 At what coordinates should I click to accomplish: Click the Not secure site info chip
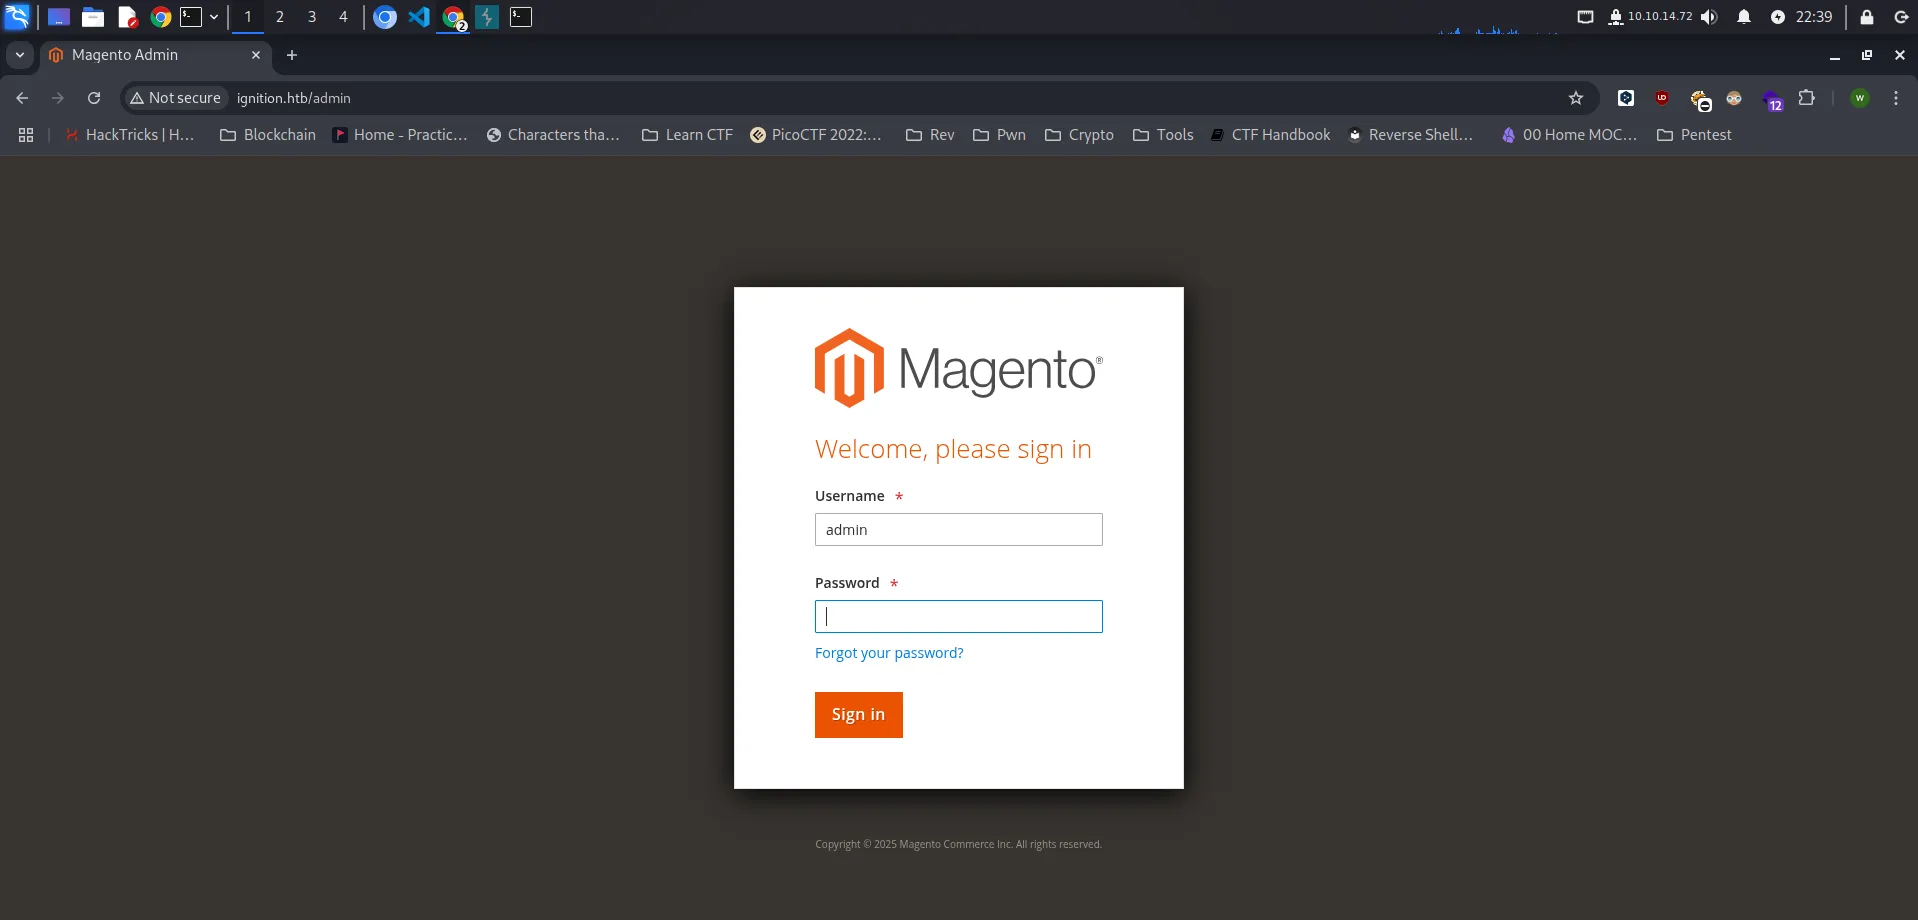pyautogui.click(x=176, y=98)
